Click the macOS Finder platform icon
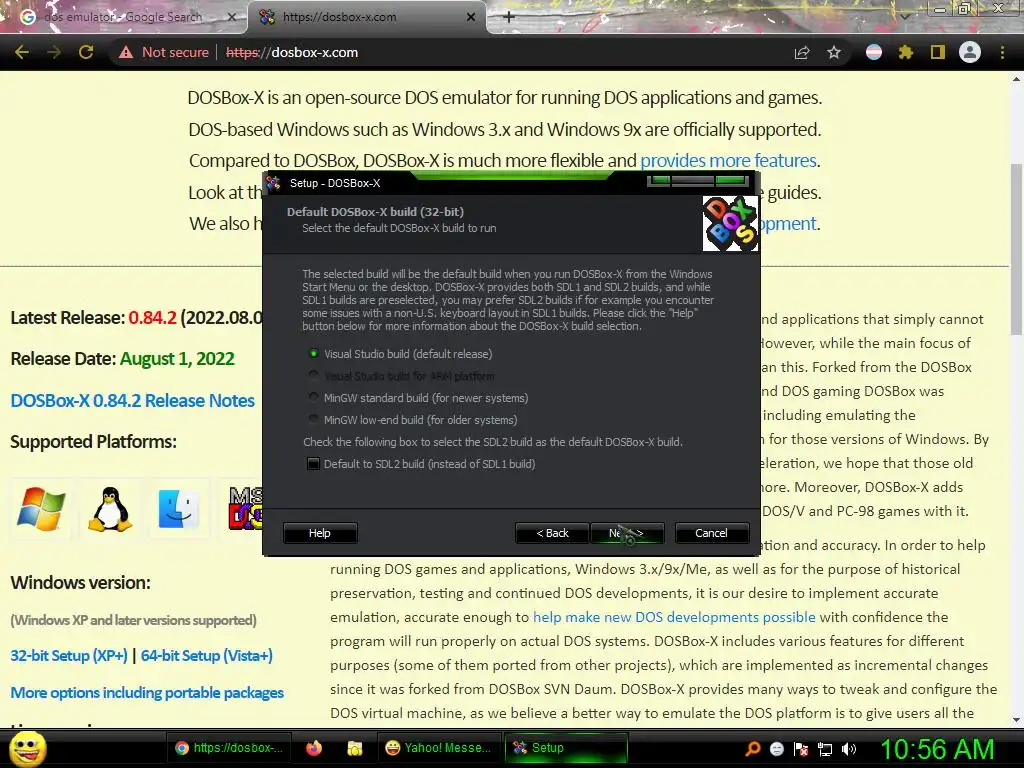 click(x=178, y=509)
